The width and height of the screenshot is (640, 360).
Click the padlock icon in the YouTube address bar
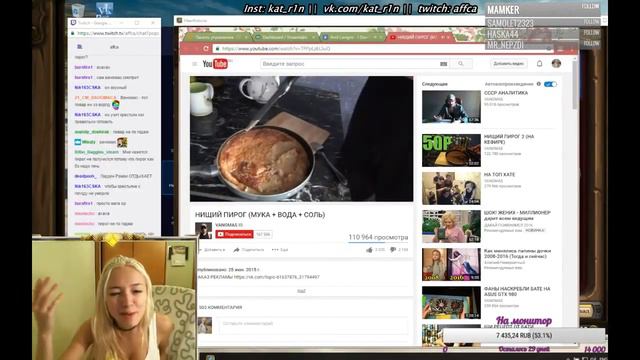[x=218, y=49]
